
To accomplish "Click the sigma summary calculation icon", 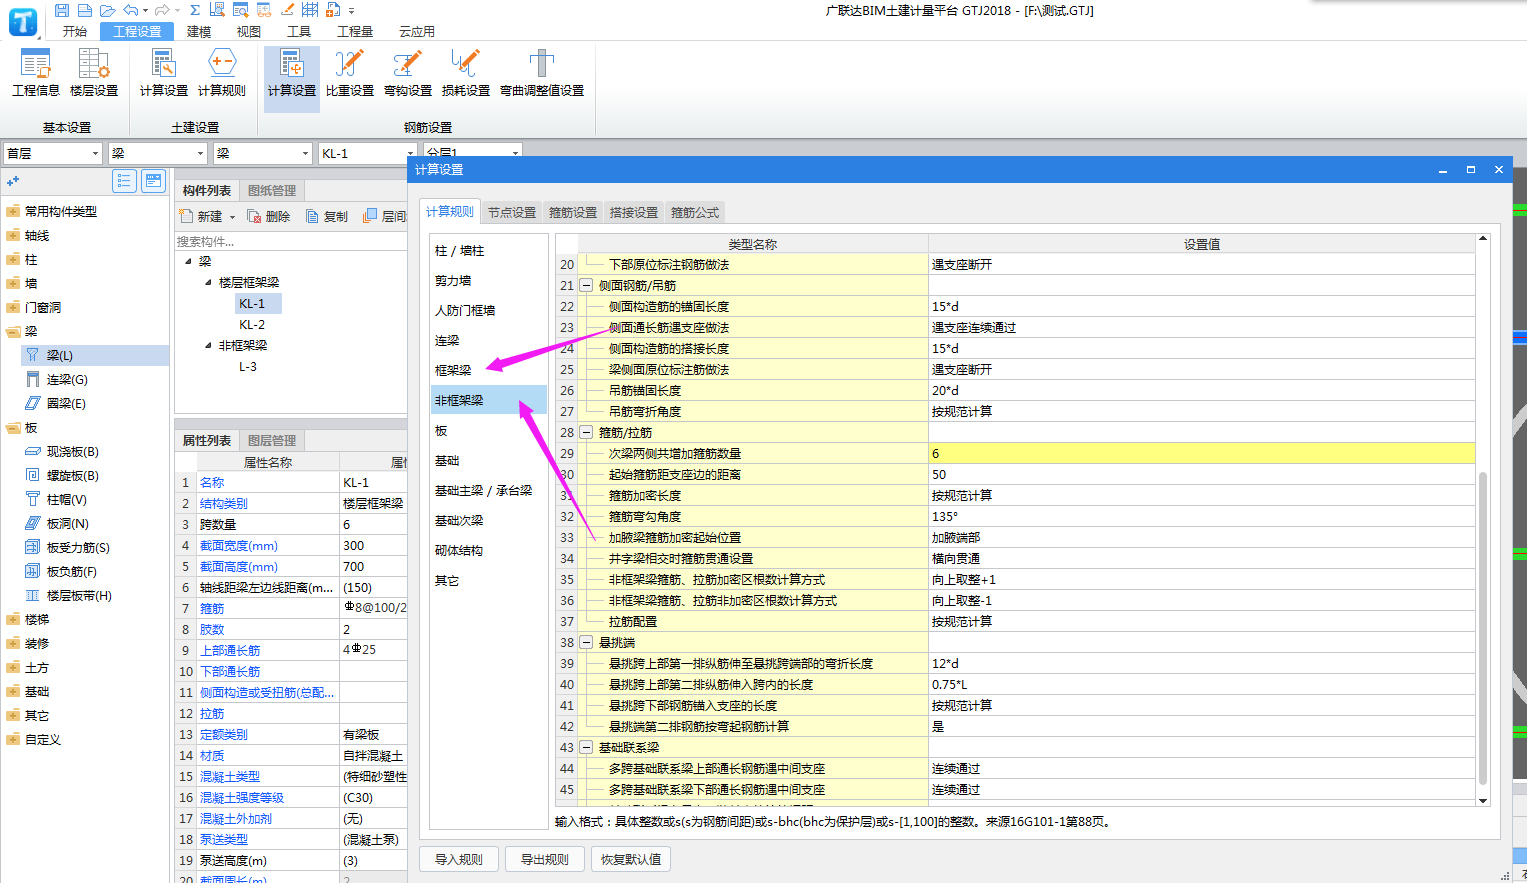I will (194, 10).
